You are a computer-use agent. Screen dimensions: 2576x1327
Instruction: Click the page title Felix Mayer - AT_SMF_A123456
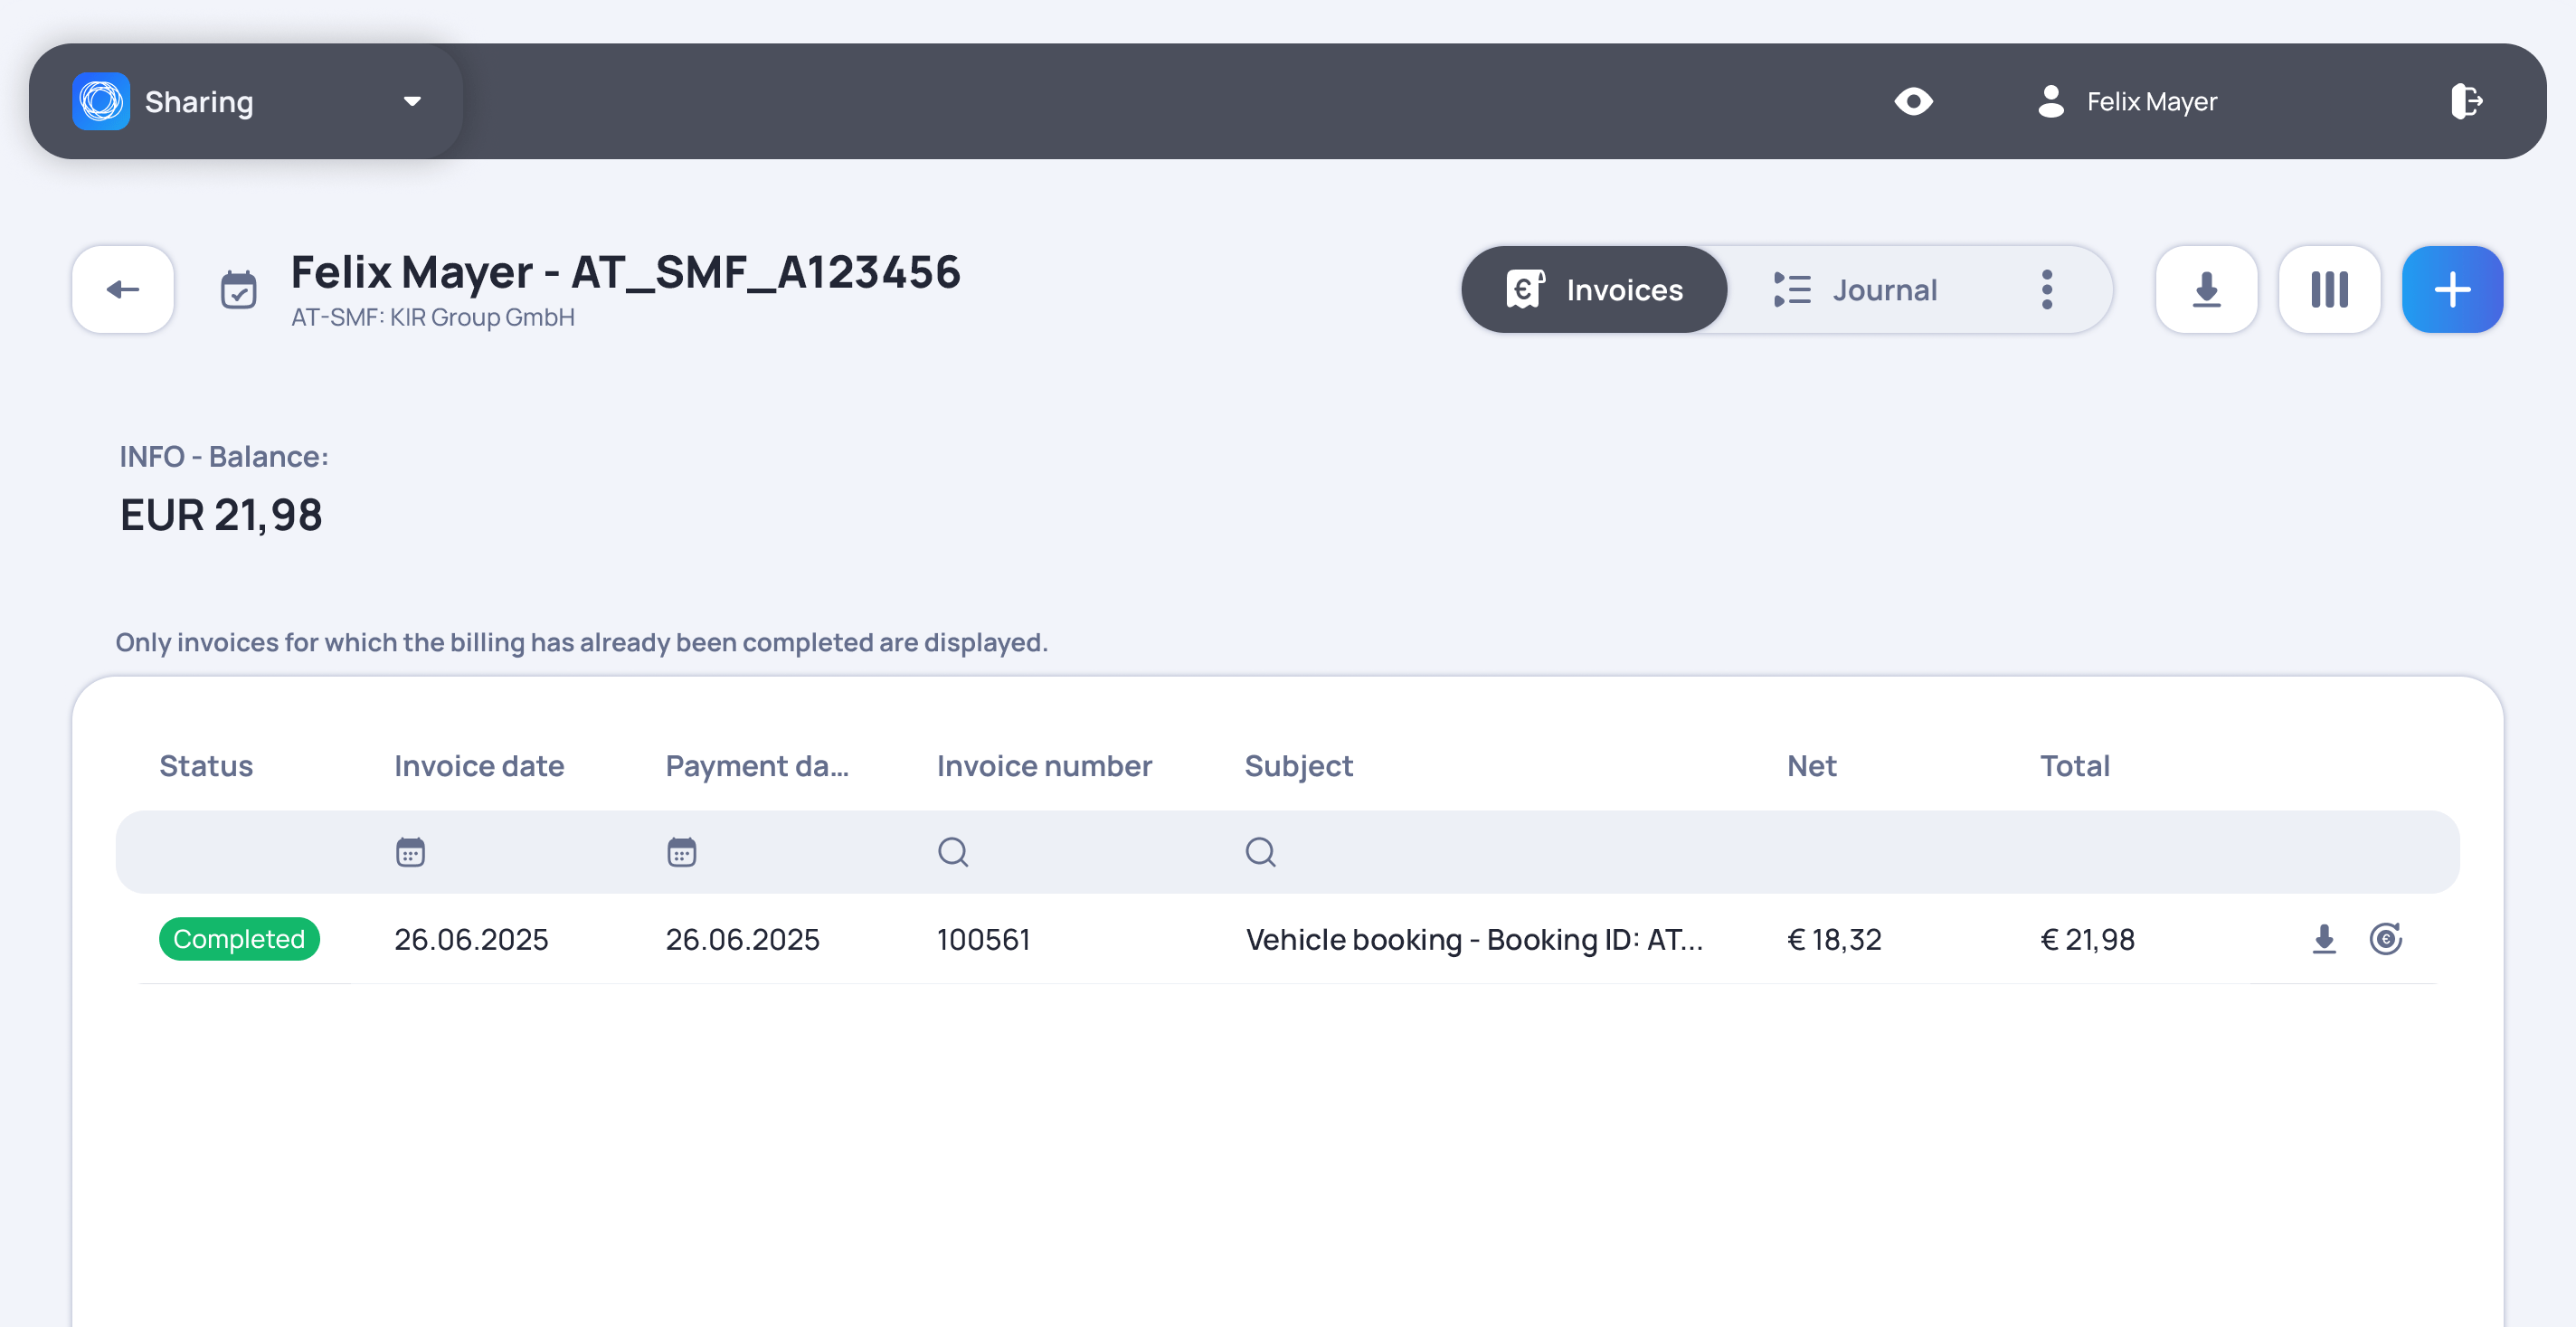tap(625, 272)
